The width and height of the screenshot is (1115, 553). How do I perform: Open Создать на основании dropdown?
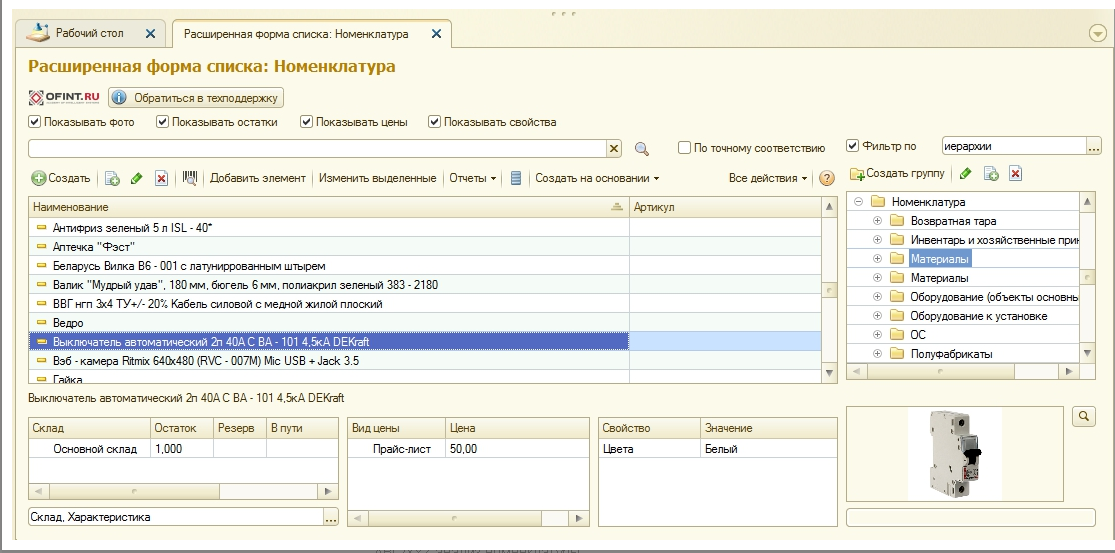point(597,178)
